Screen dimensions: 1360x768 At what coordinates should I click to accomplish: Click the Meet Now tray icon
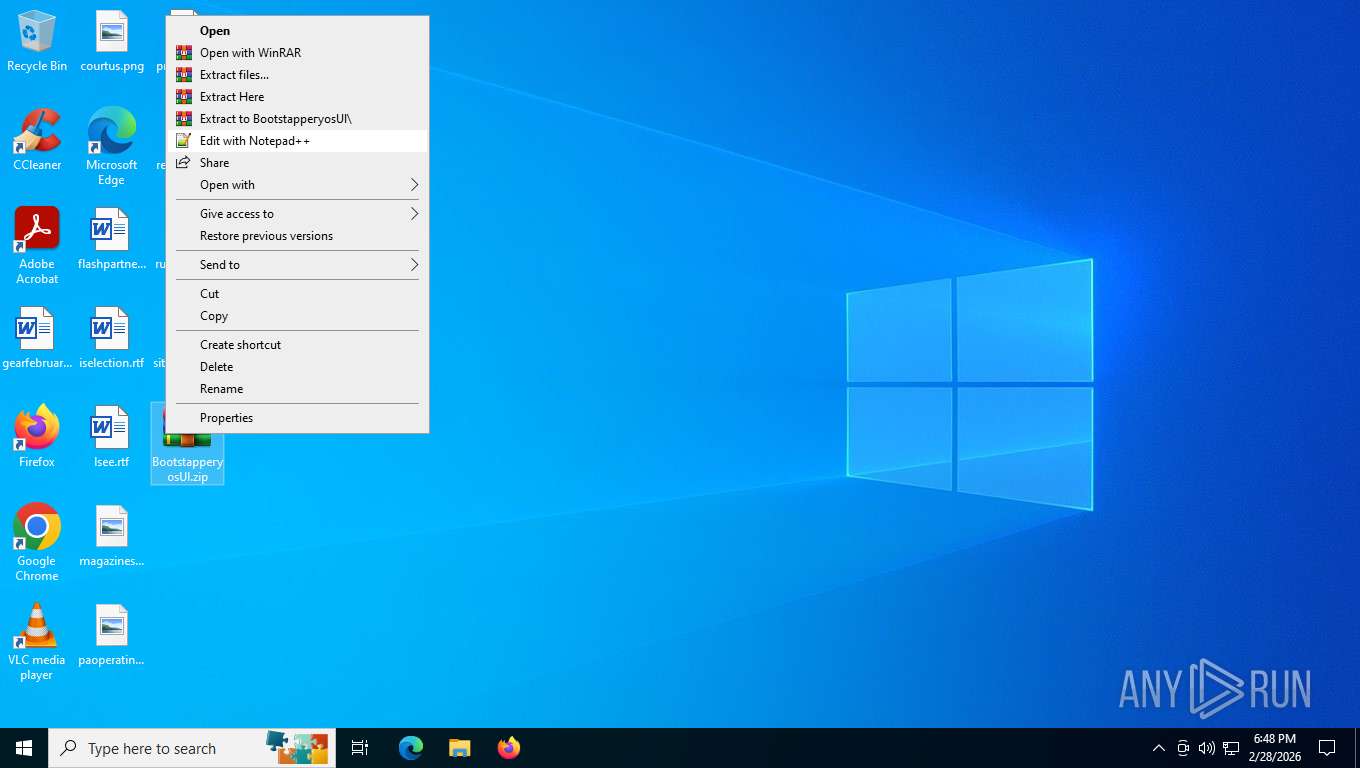tap(1183, 748)
